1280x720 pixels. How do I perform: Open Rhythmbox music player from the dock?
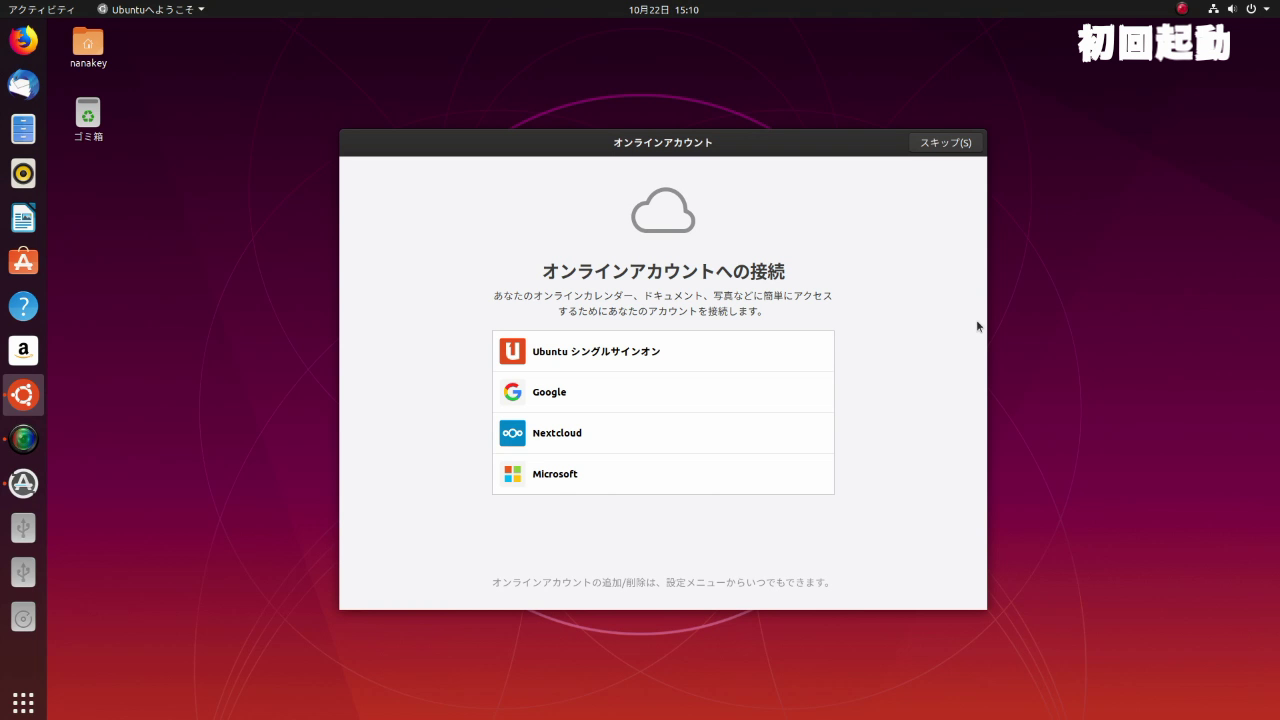pos(23,172)
